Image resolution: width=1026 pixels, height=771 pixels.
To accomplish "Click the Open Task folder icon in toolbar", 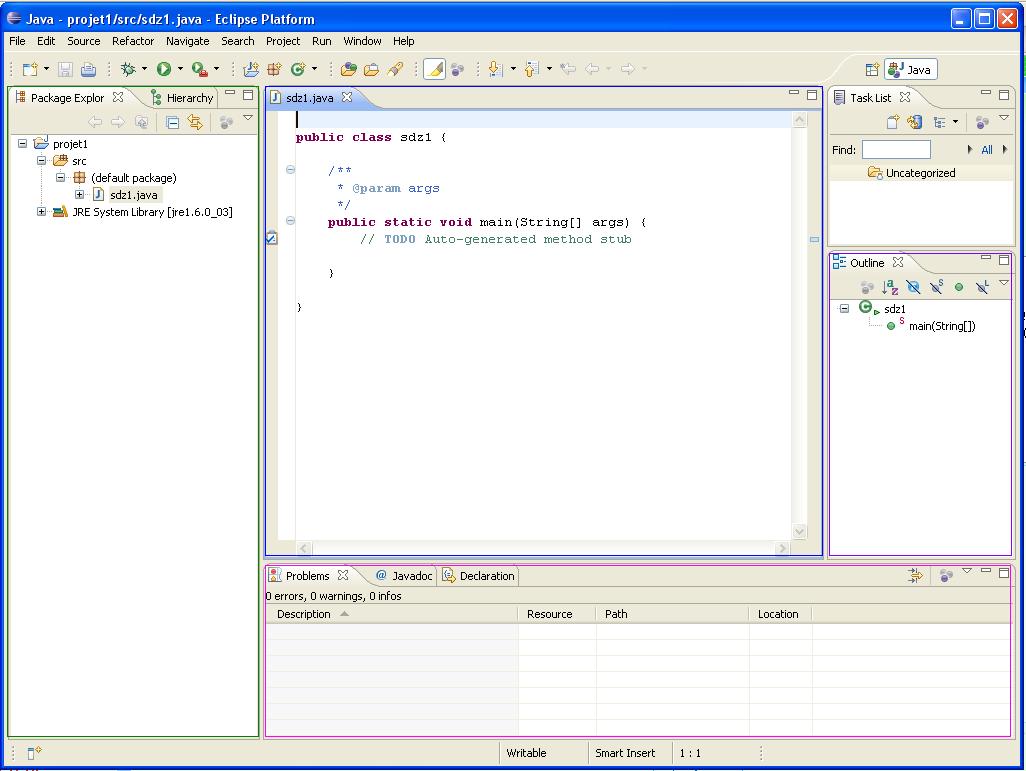I will [371, 69].
